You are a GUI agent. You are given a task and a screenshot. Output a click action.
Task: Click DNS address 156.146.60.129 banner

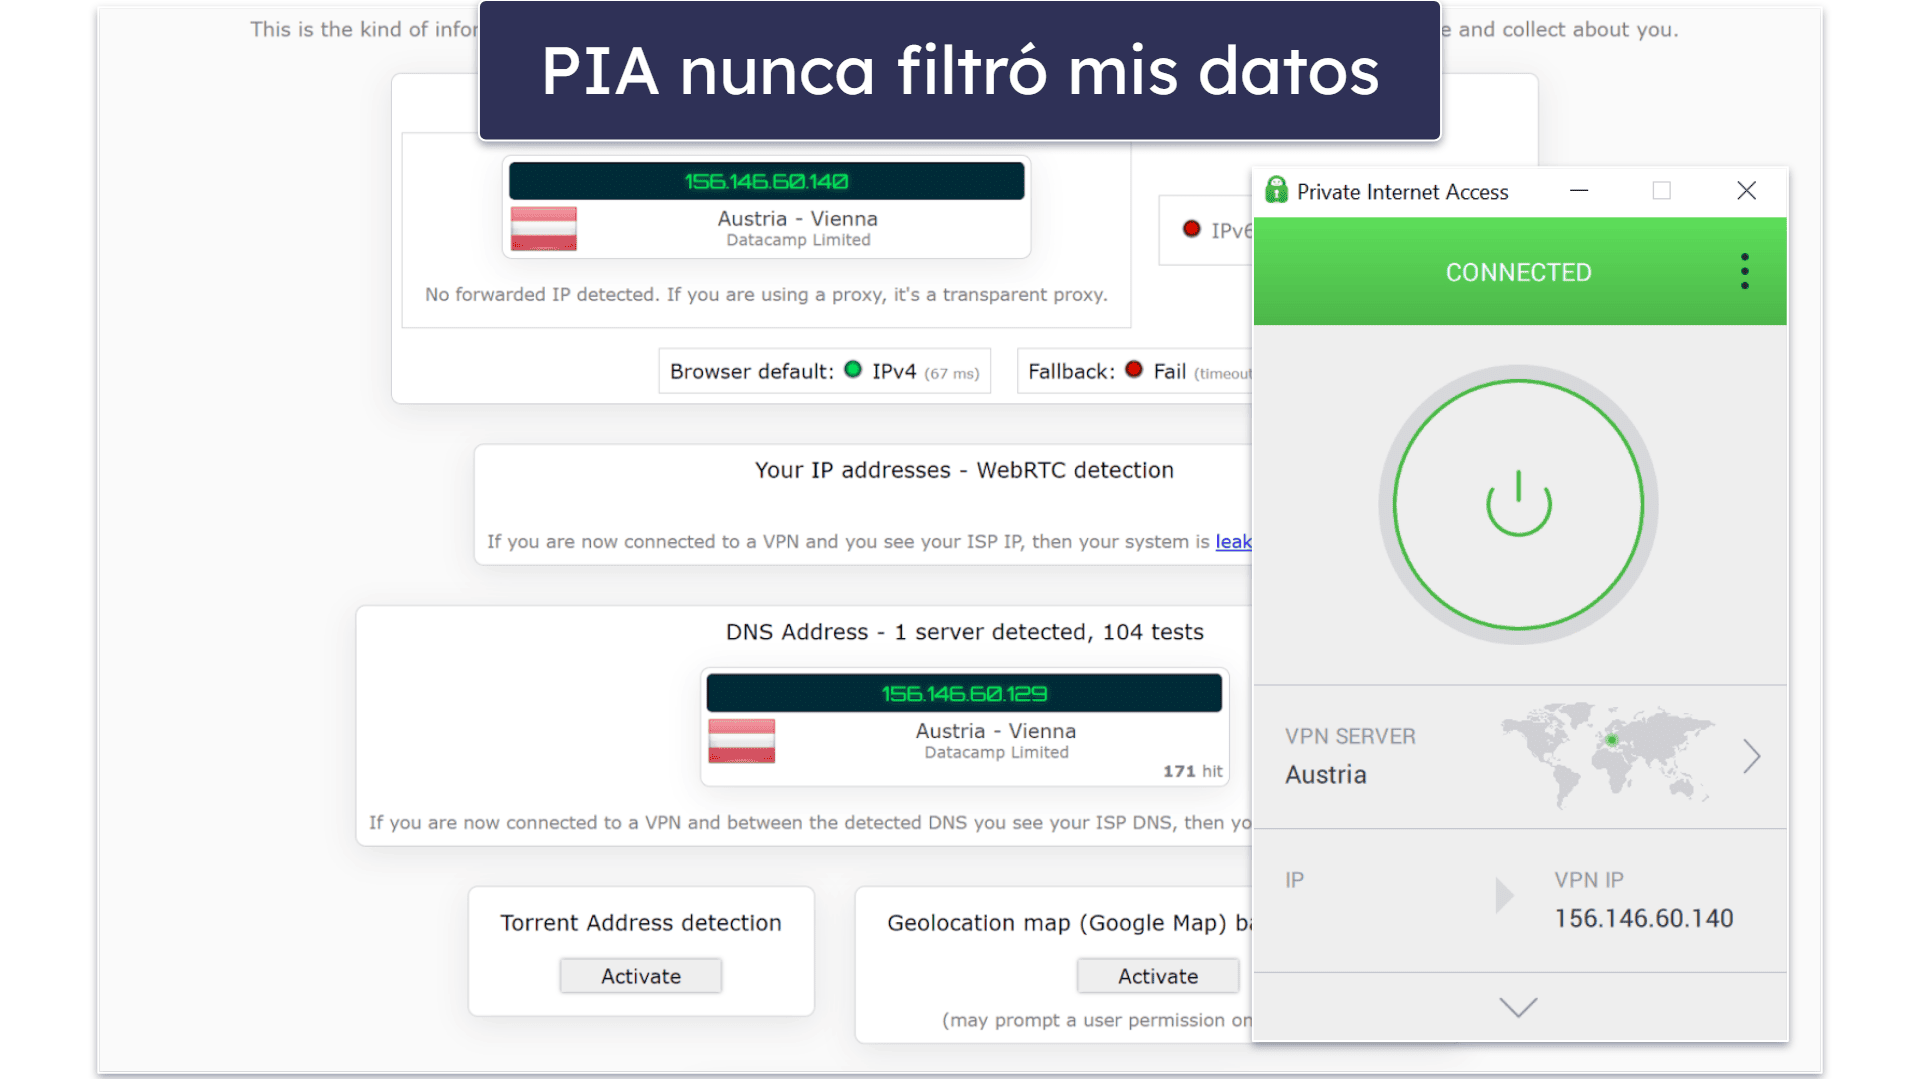964,693
